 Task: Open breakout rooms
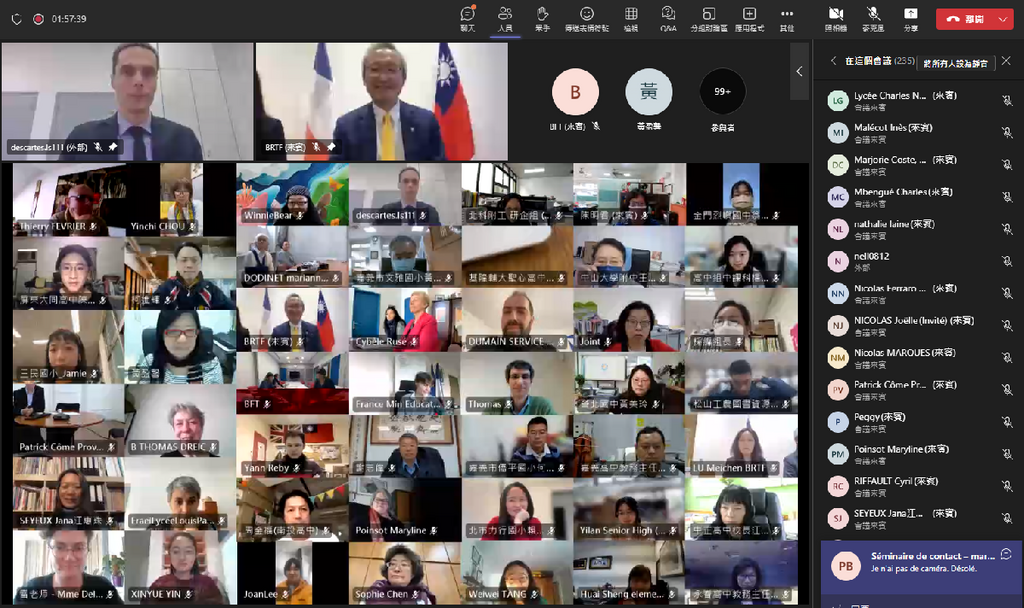[x=708, y=17]
